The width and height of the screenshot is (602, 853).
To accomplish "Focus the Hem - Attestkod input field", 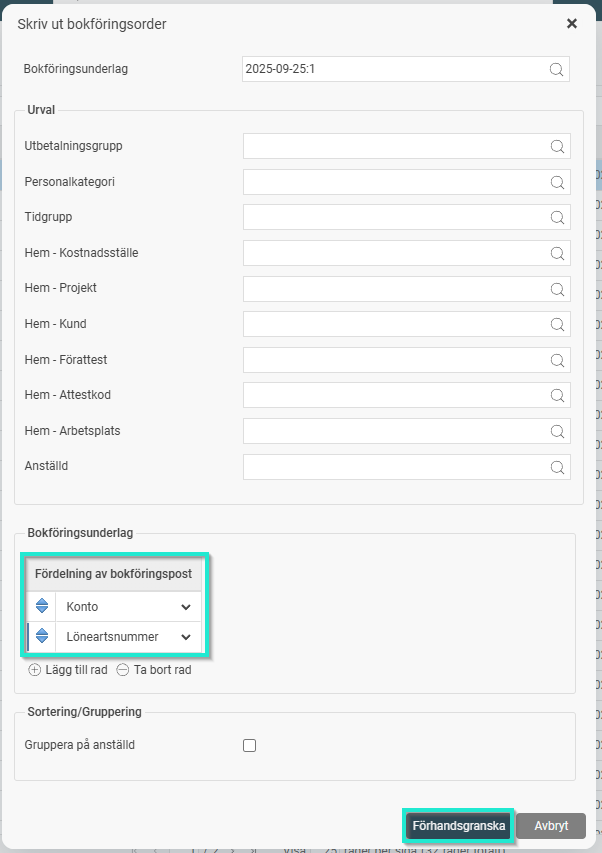I will (x=395, y=395).
